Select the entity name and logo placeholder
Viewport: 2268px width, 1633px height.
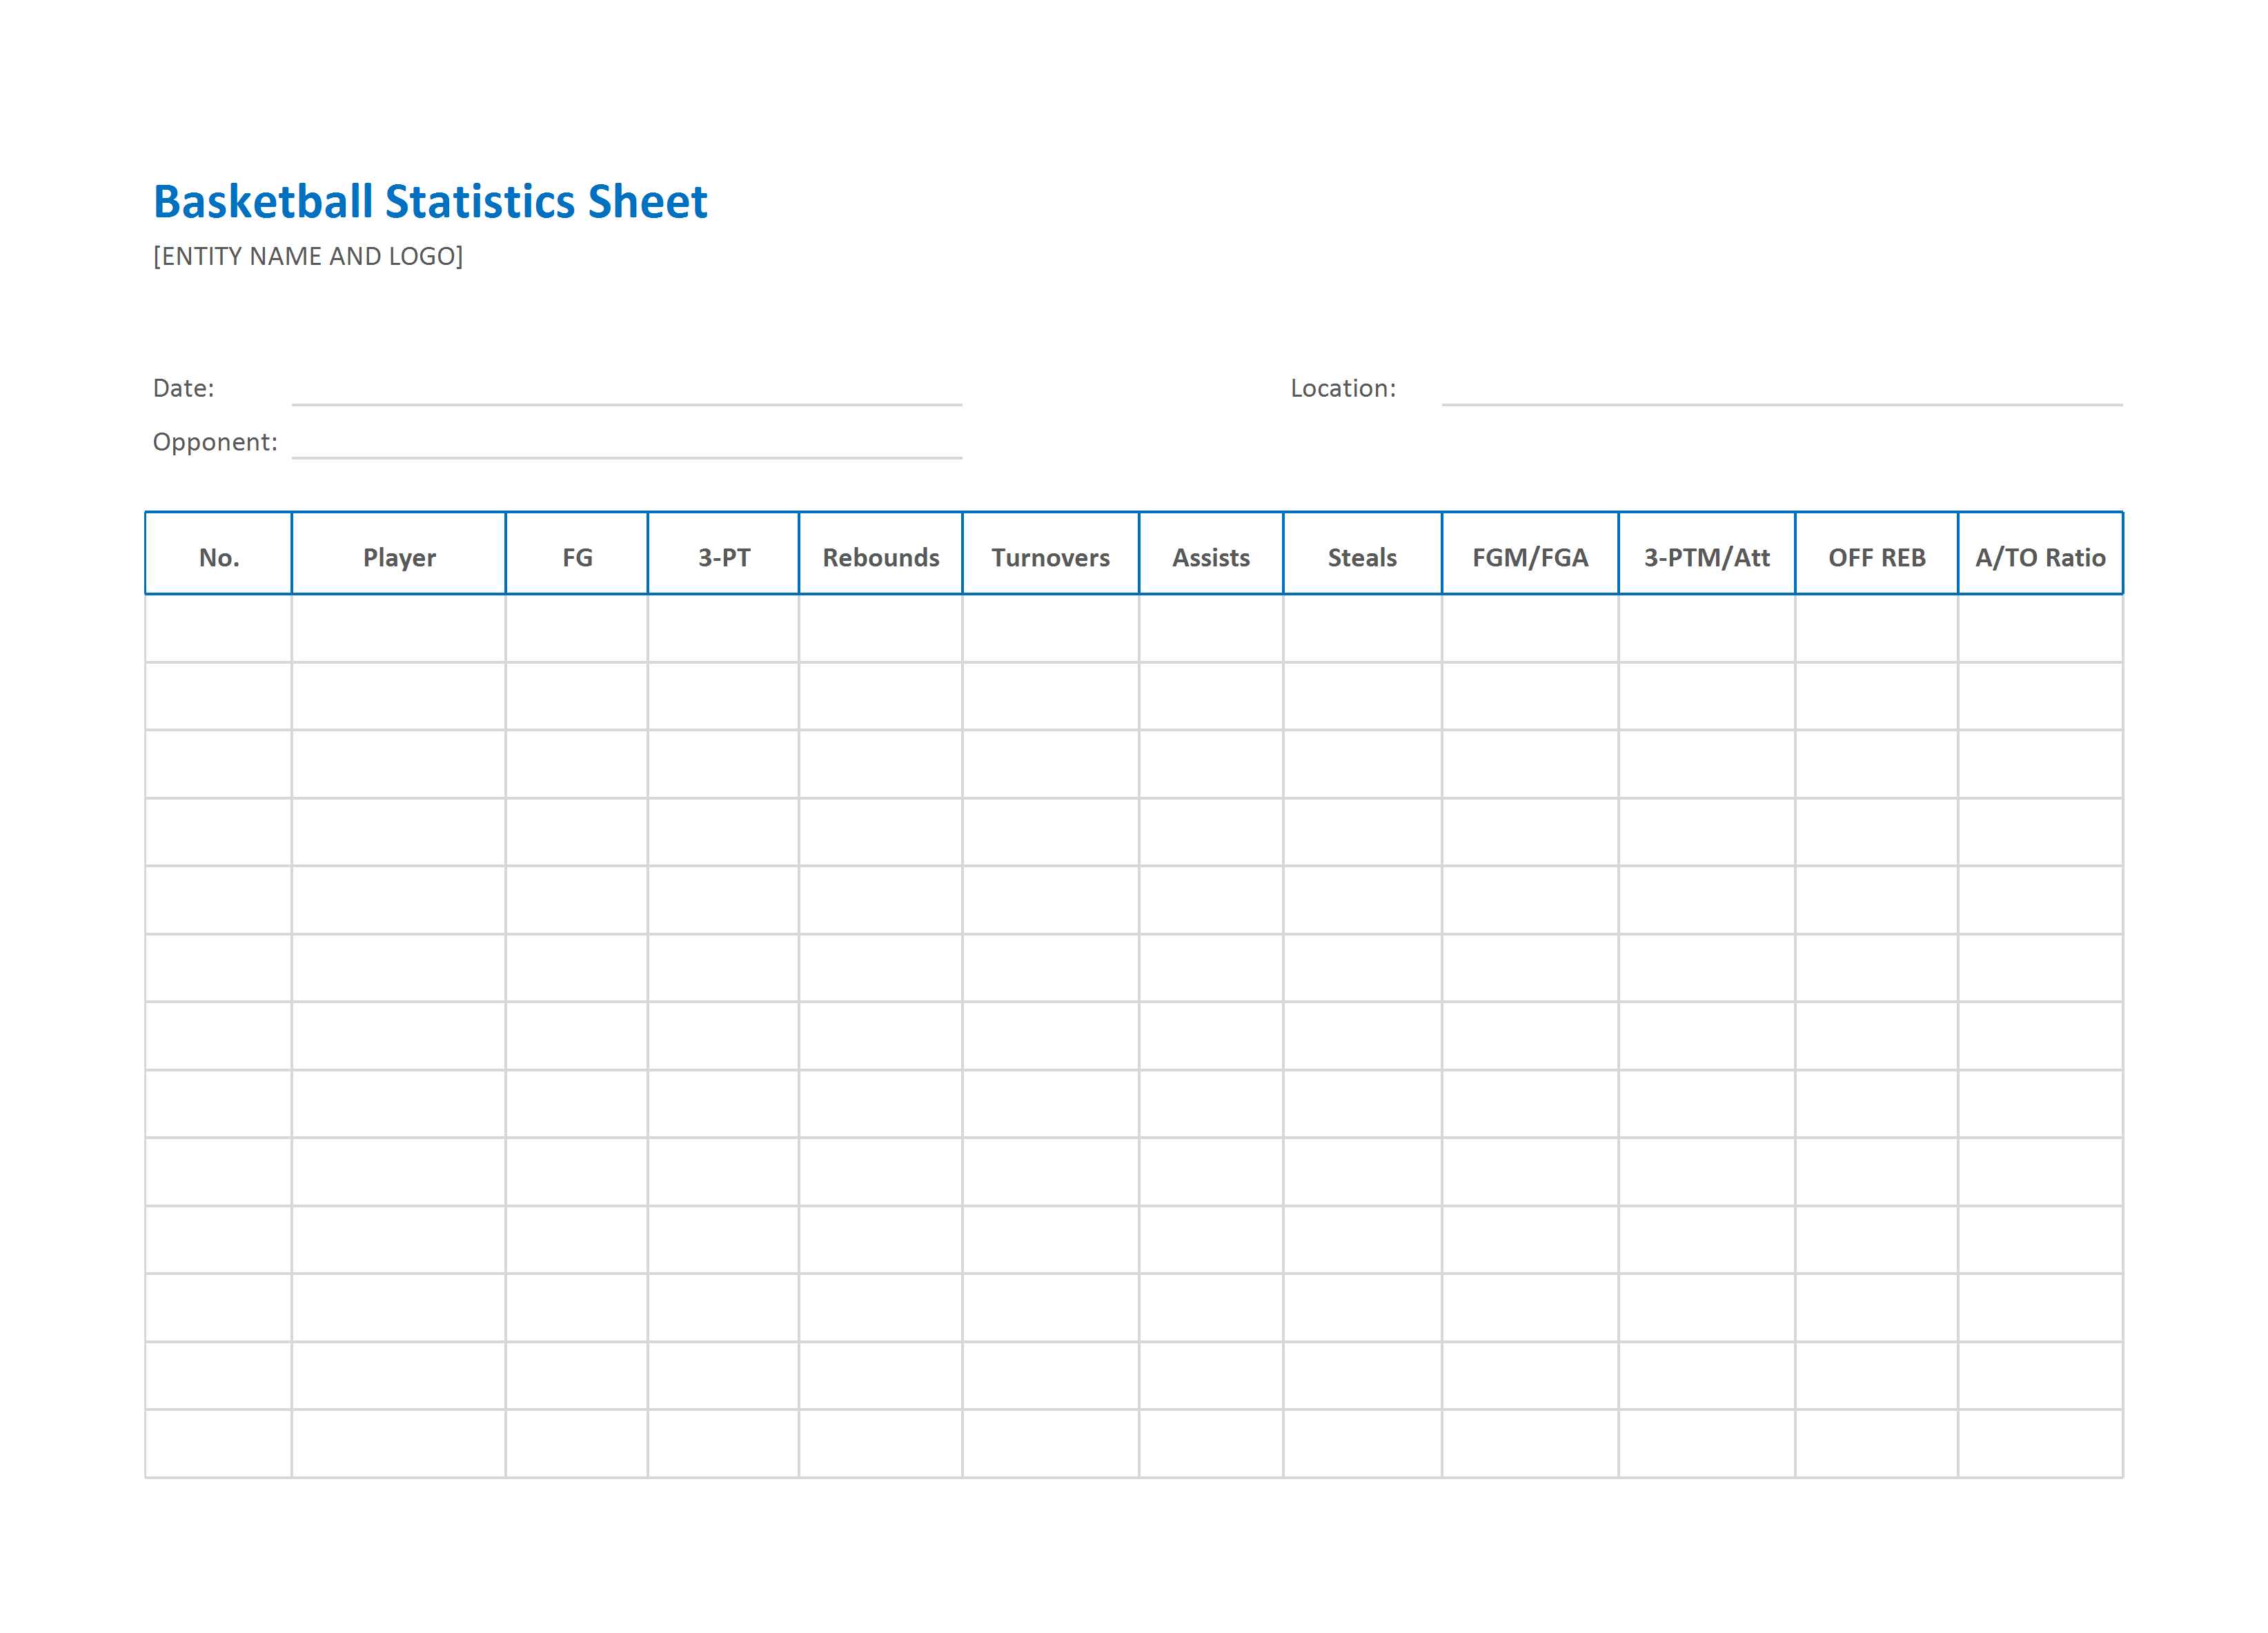coord(308,257)
